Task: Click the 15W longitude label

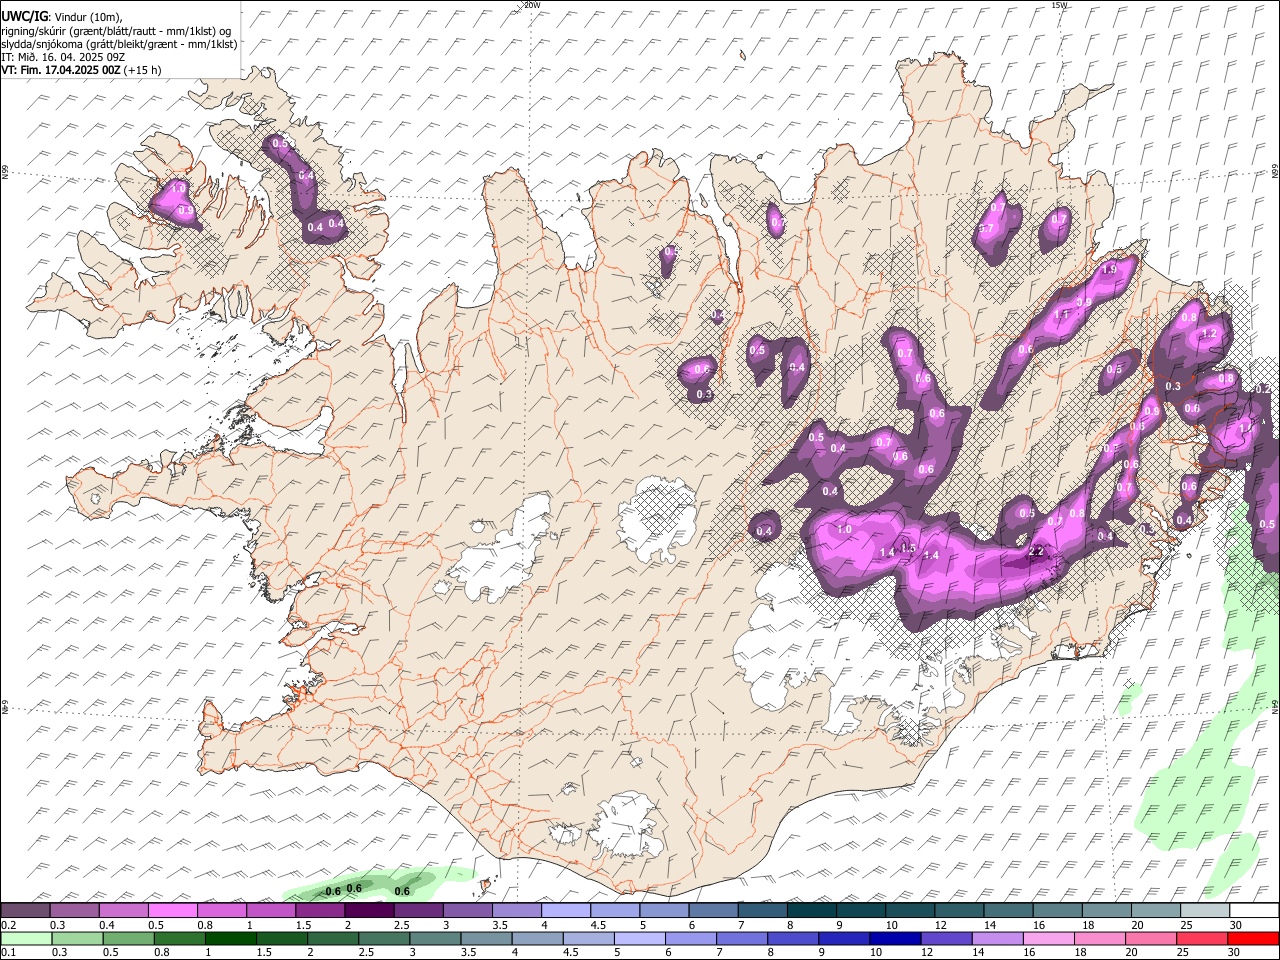Action: pyautogui.click(x=1060, y=5)
